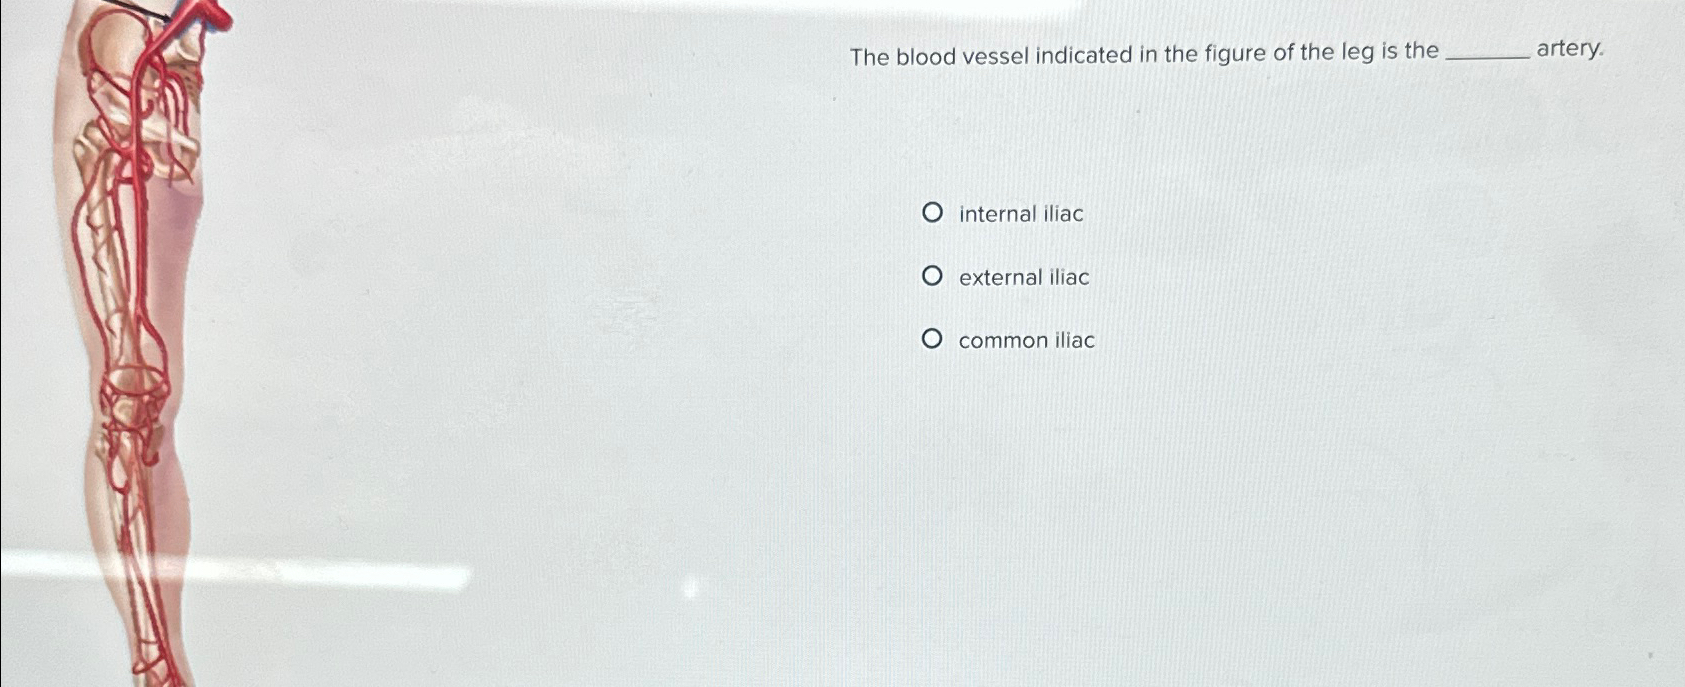Image resolution: width=1685 pixels, height=687 pixels.
Task: Select the internal iliac radio button
Action: coord(934,211)
